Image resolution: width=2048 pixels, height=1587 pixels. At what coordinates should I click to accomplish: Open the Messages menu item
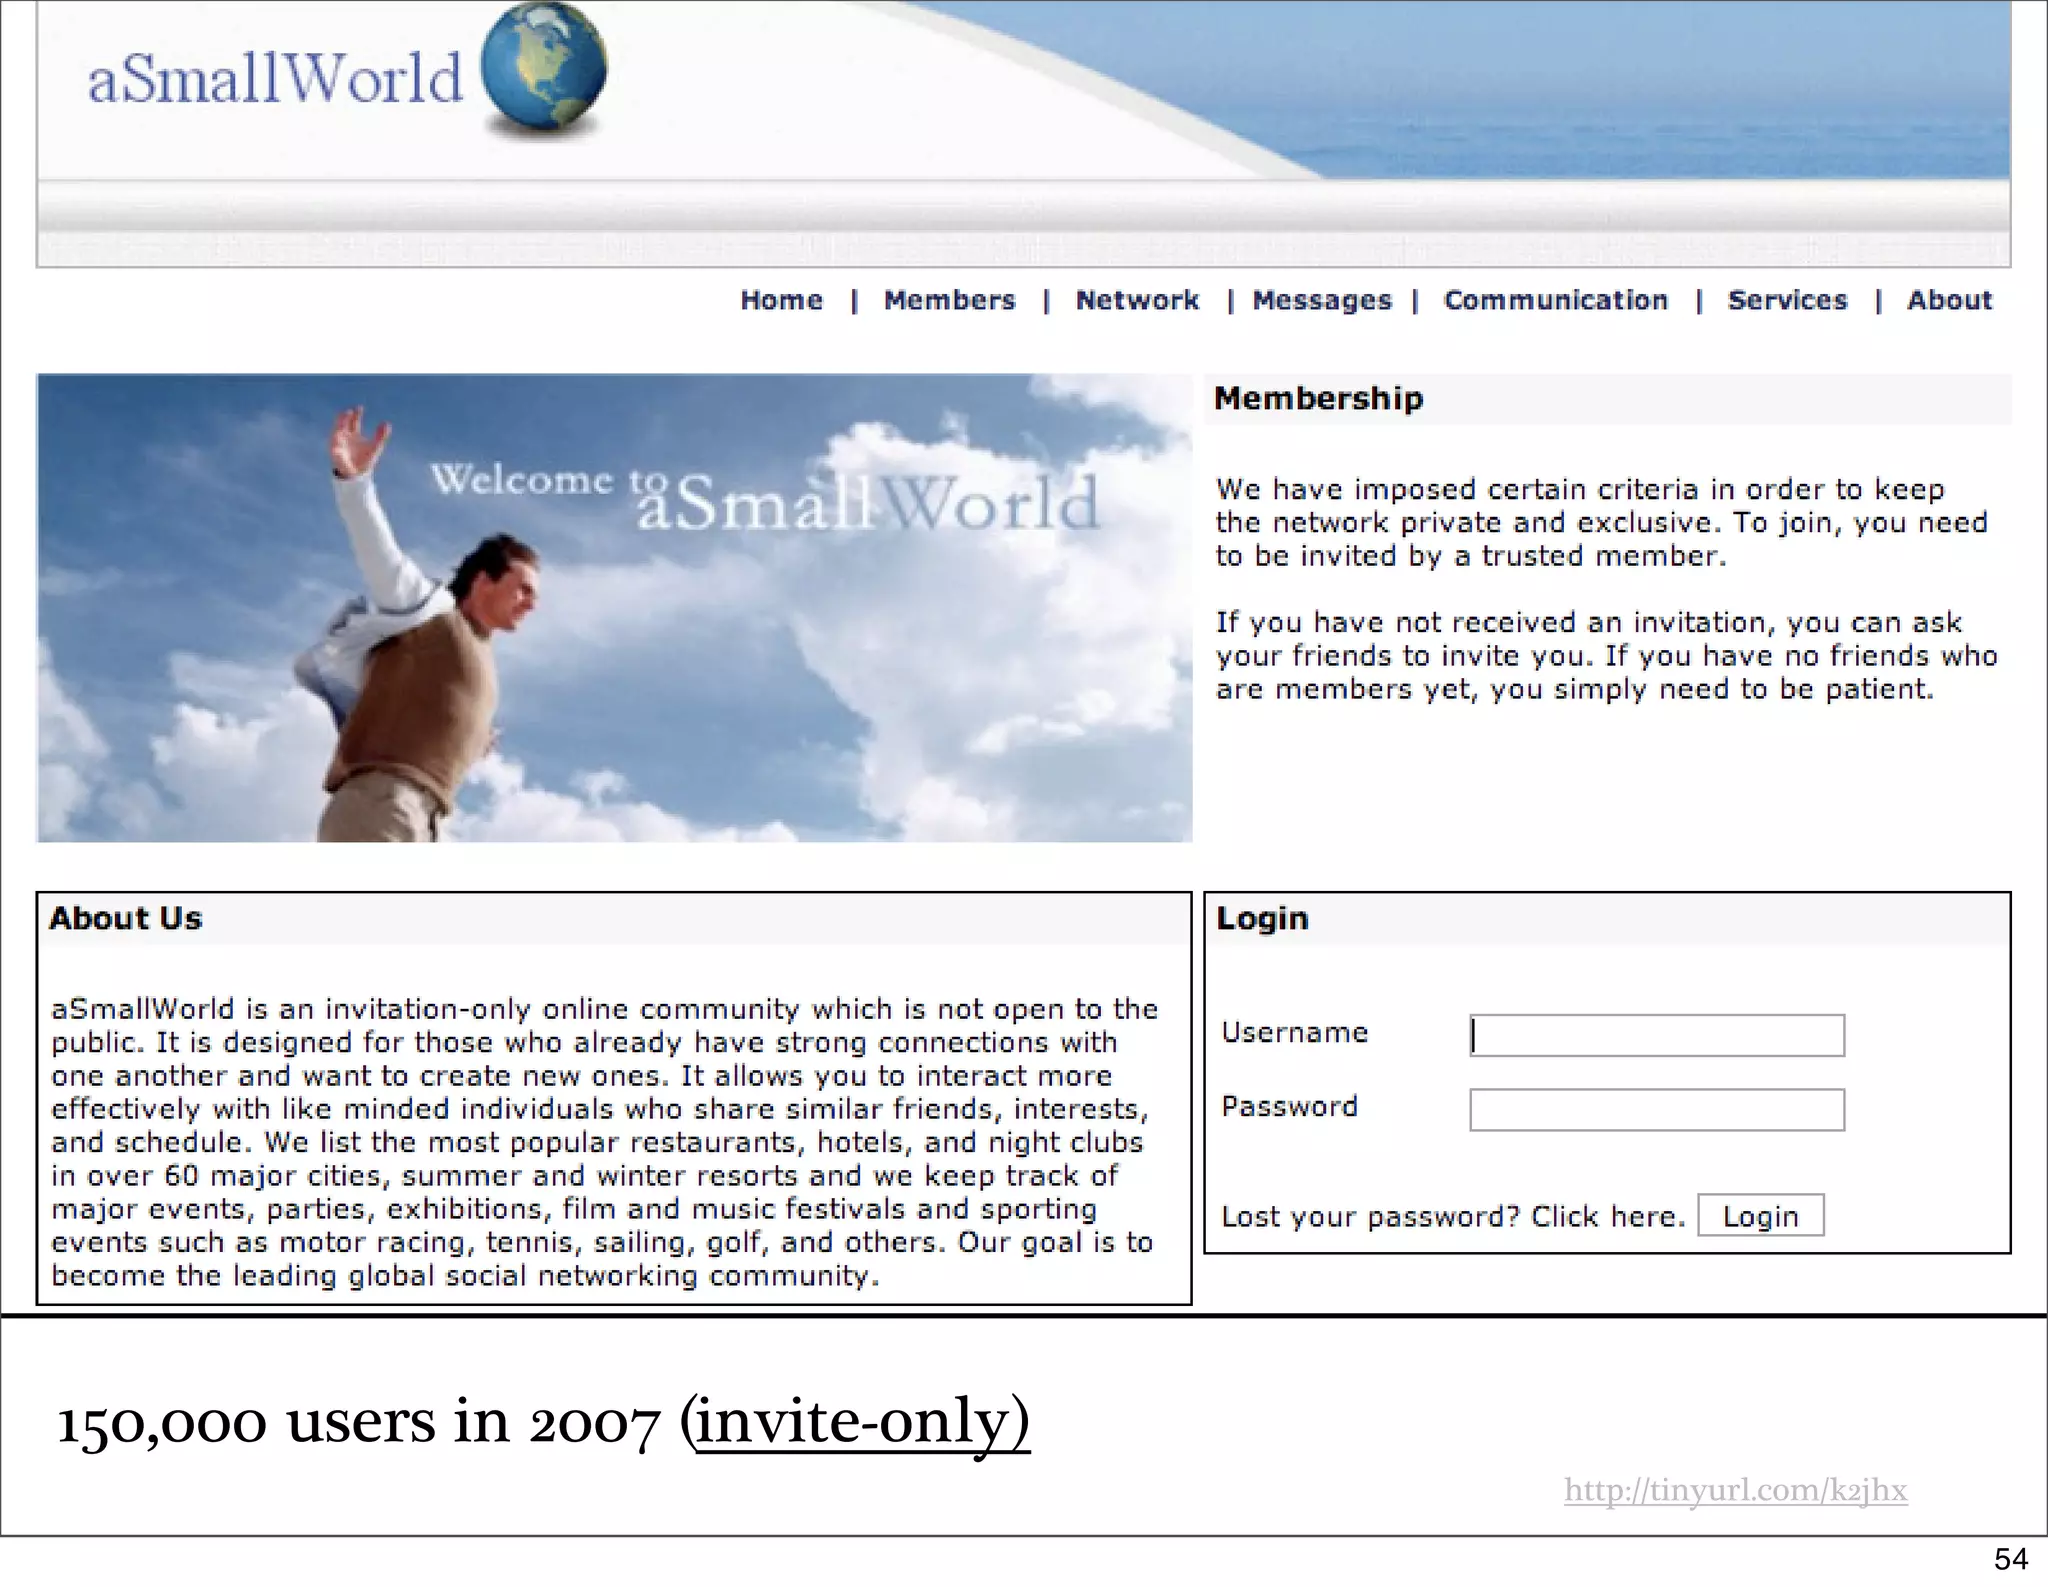[1322, 300]
